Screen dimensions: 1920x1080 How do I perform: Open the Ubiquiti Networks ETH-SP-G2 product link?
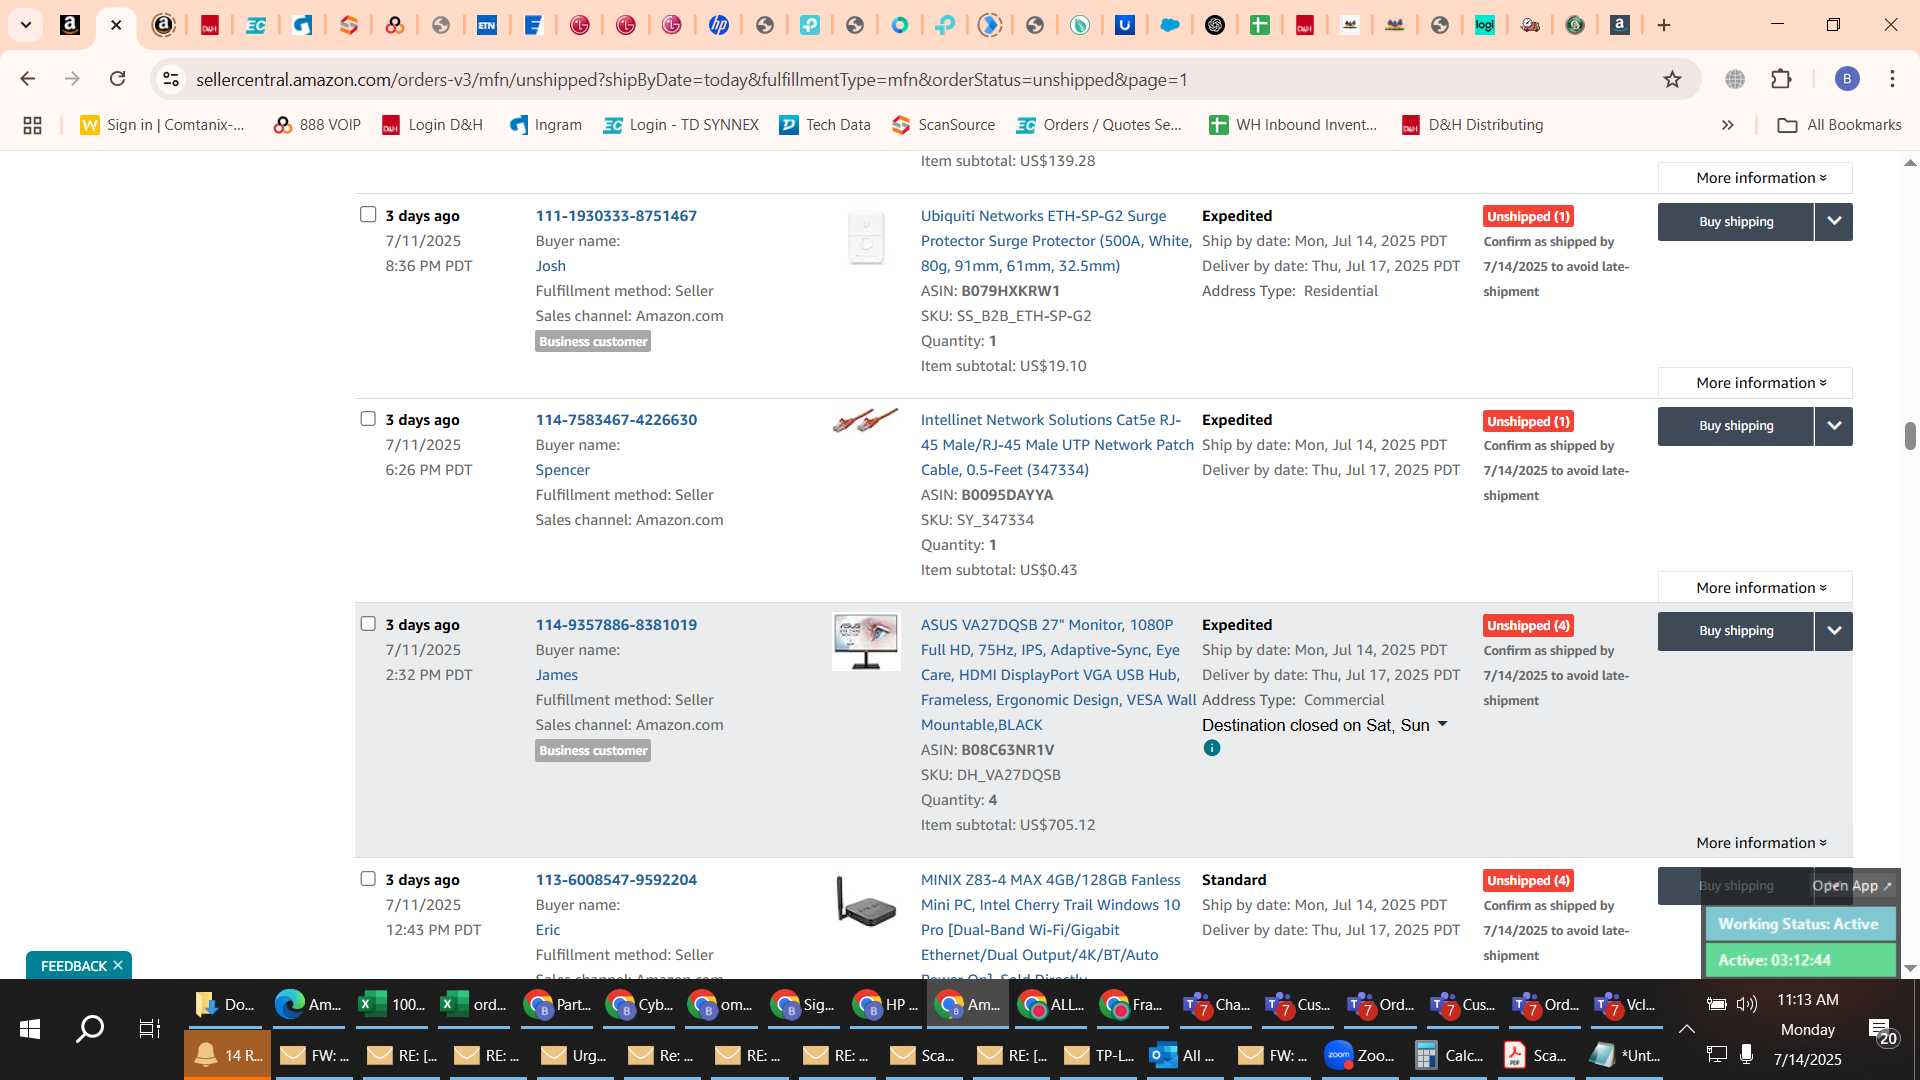(x=1056, y=241)
